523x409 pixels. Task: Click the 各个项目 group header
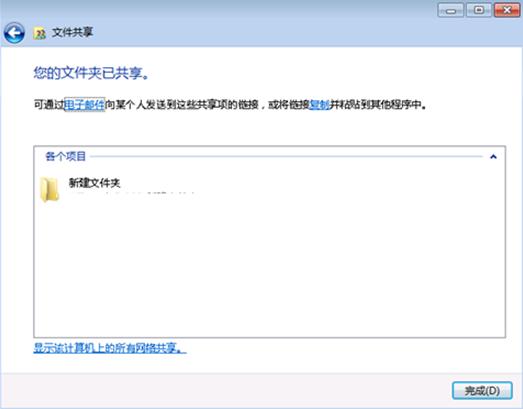coord(65,156)
